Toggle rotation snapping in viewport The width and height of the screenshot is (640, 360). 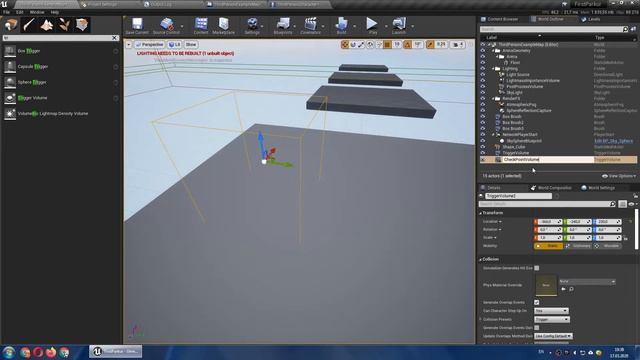click(407, 44)
